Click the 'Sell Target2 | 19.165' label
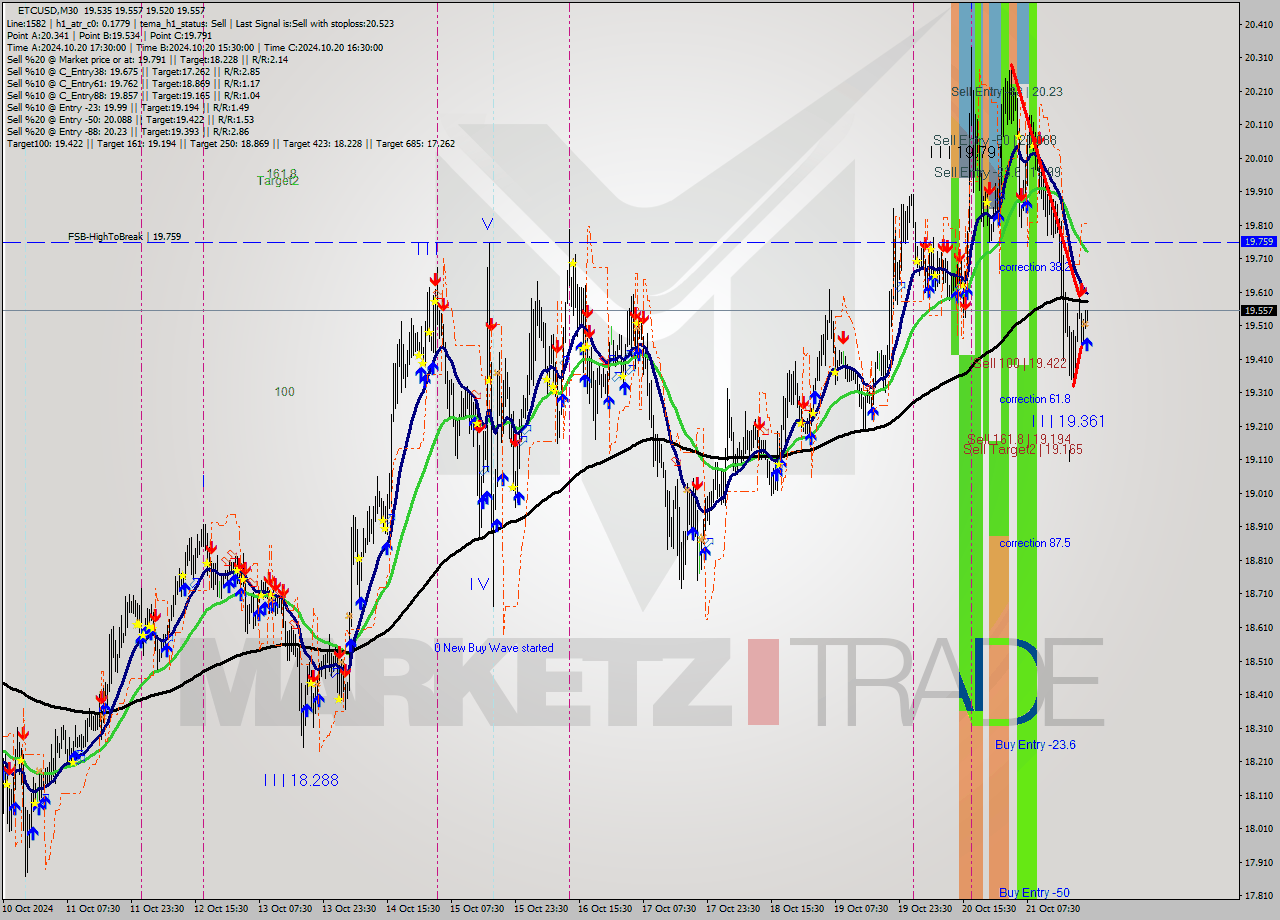The height and width of the screenshot is (920, 1280). (1023, 450)
